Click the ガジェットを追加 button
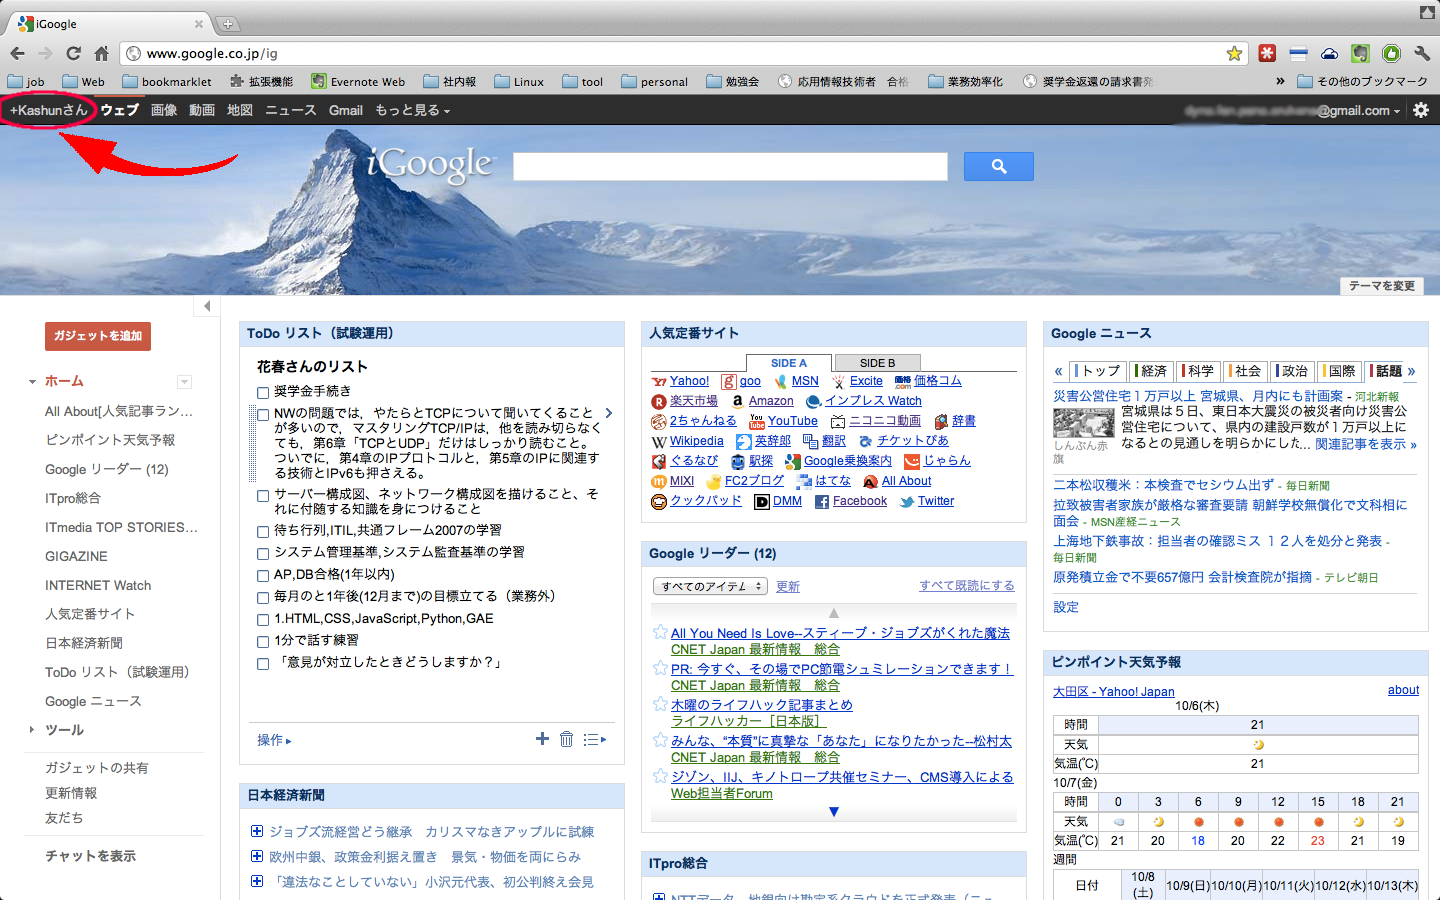 click(98, 336)
